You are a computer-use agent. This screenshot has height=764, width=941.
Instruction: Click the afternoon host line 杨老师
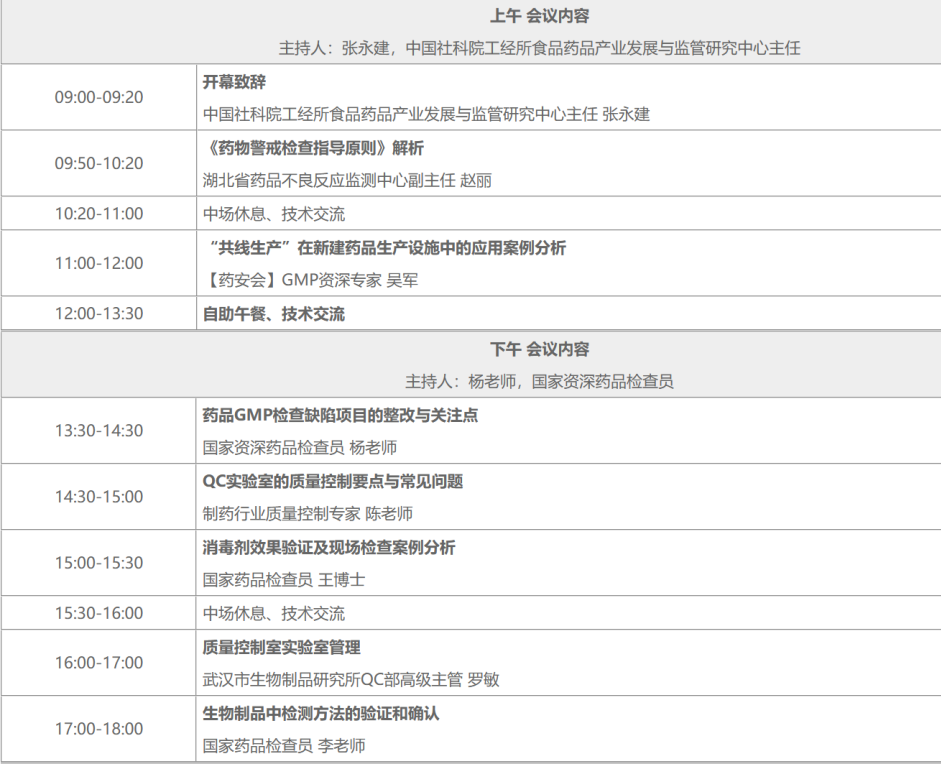click(539, 381)
